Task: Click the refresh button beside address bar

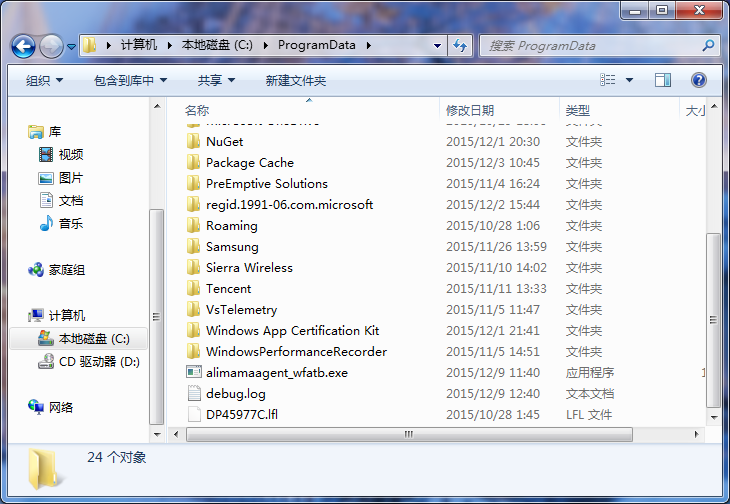Action: coord(460,46)
